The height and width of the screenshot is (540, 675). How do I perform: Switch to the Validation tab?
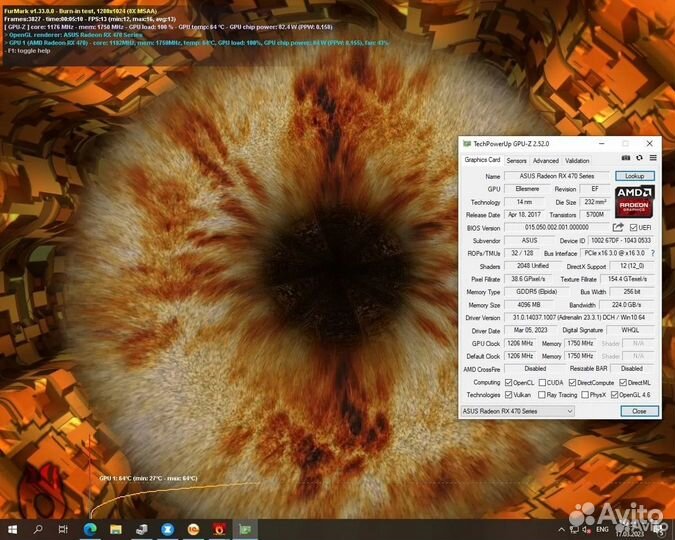pos(577,160)
